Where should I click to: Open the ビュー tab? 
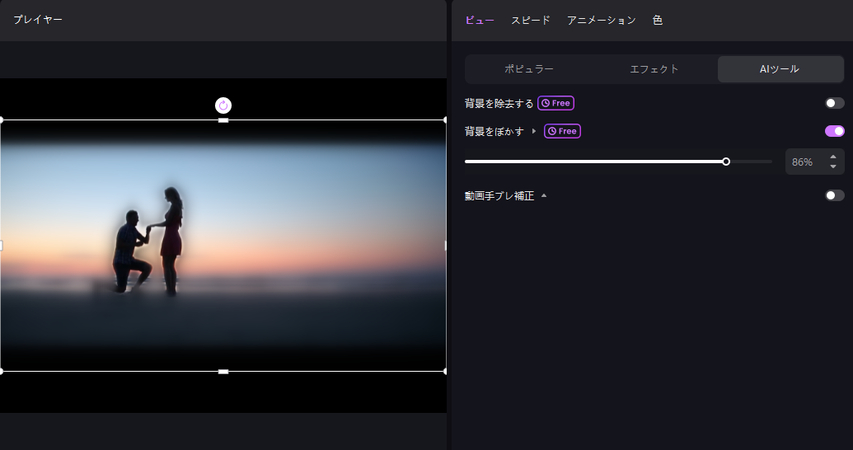tap(479, 20)
